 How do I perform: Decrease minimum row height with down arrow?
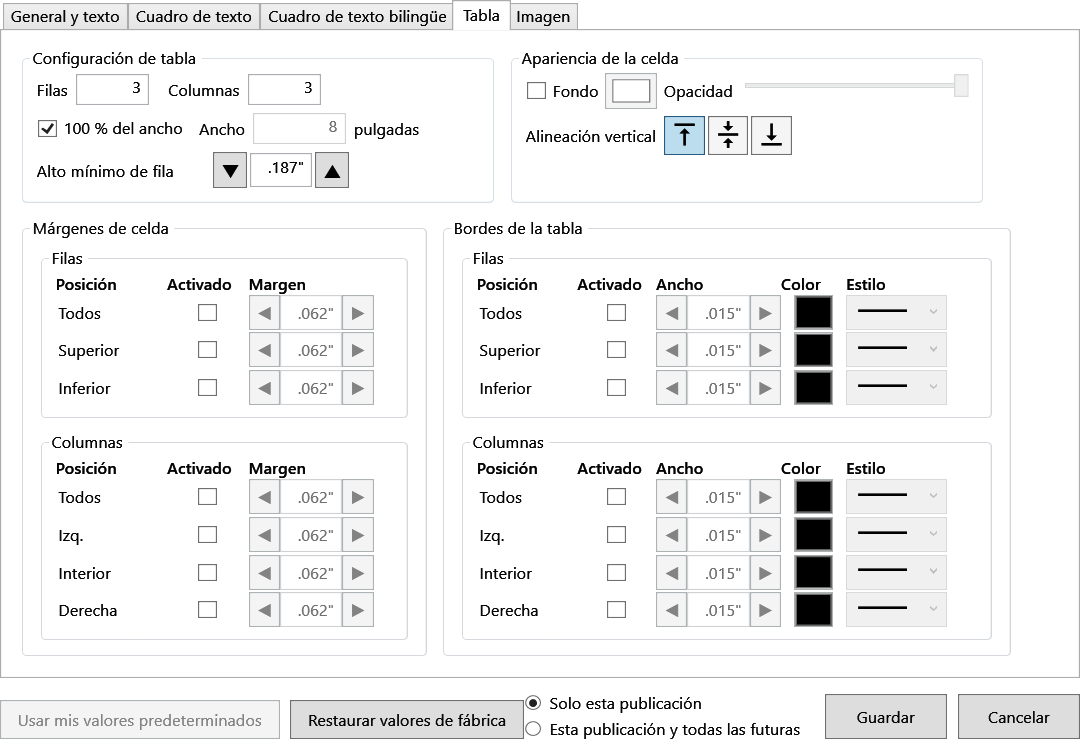pyautogui.click(x=230, y=171)
